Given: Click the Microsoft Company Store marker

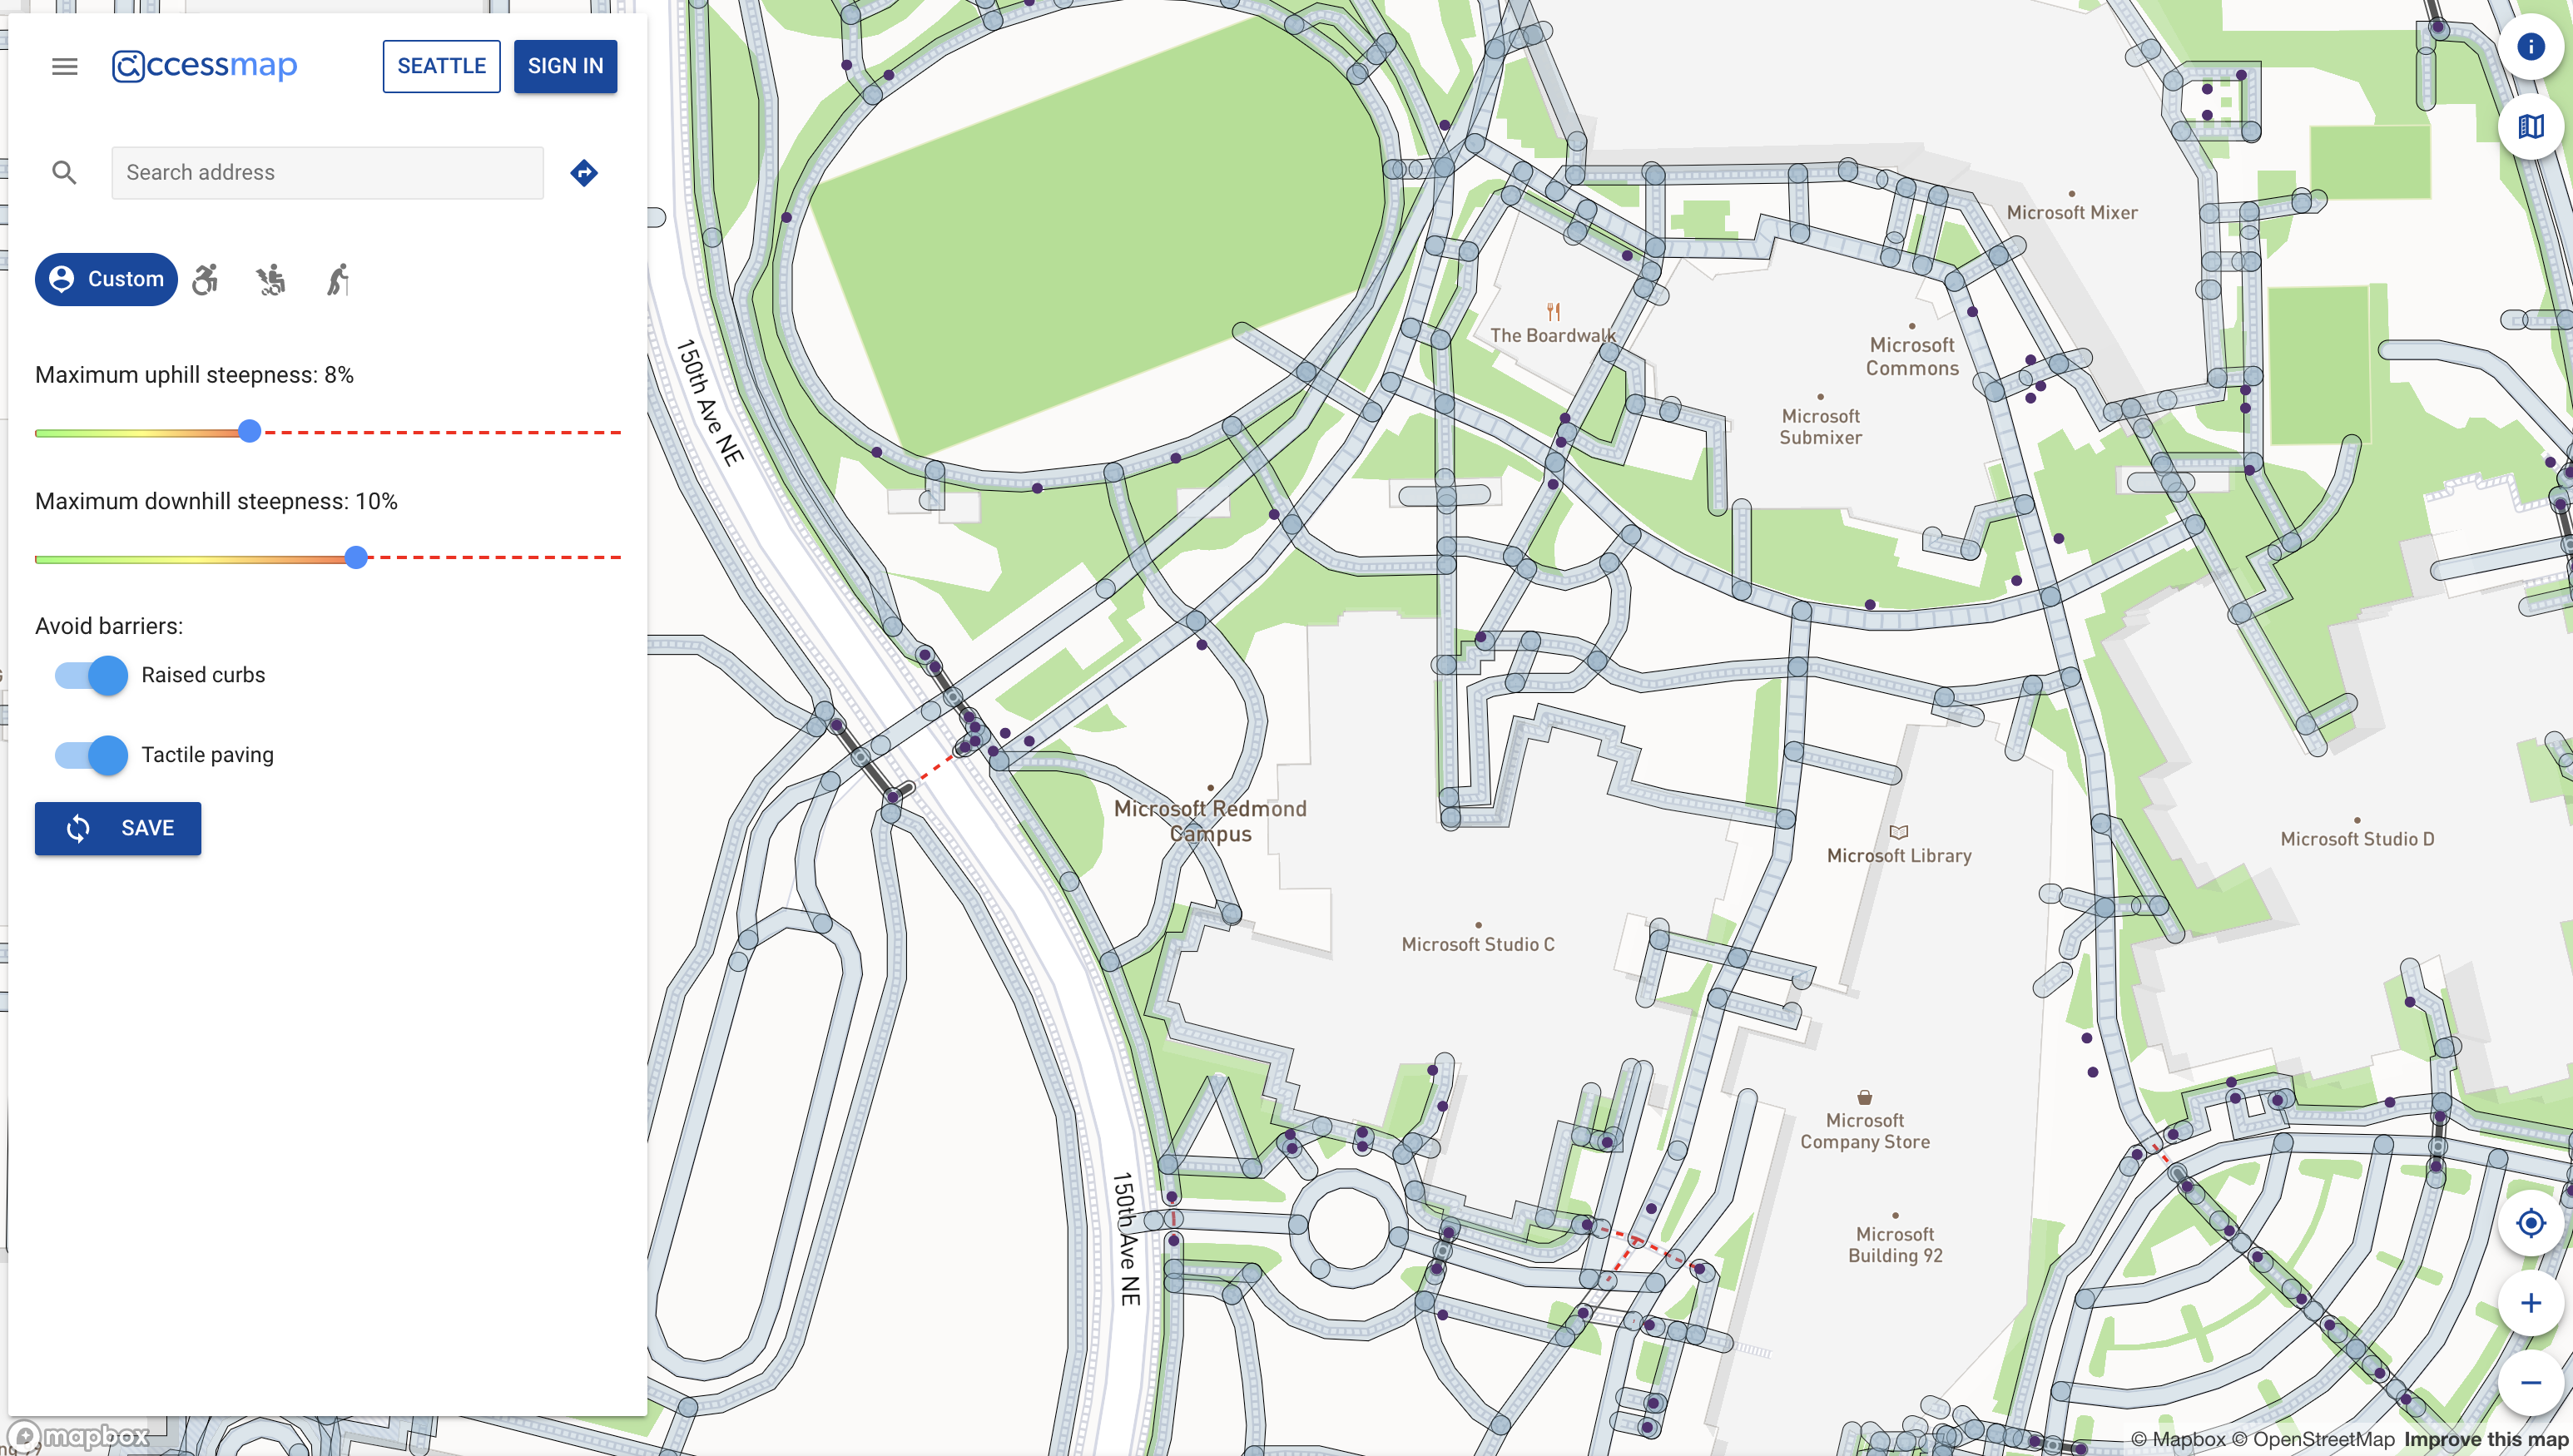Looking at the screenshot, I should click(1864, 1097).
